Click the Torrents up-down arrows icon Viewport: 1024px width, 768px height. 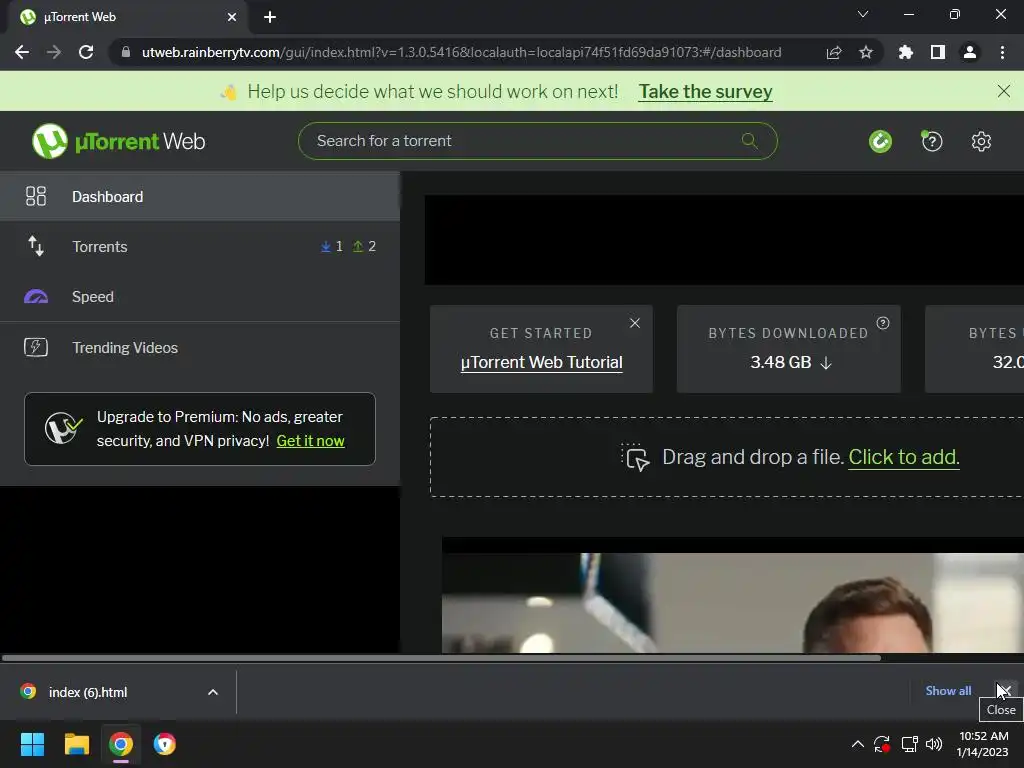tap(36, 246)
